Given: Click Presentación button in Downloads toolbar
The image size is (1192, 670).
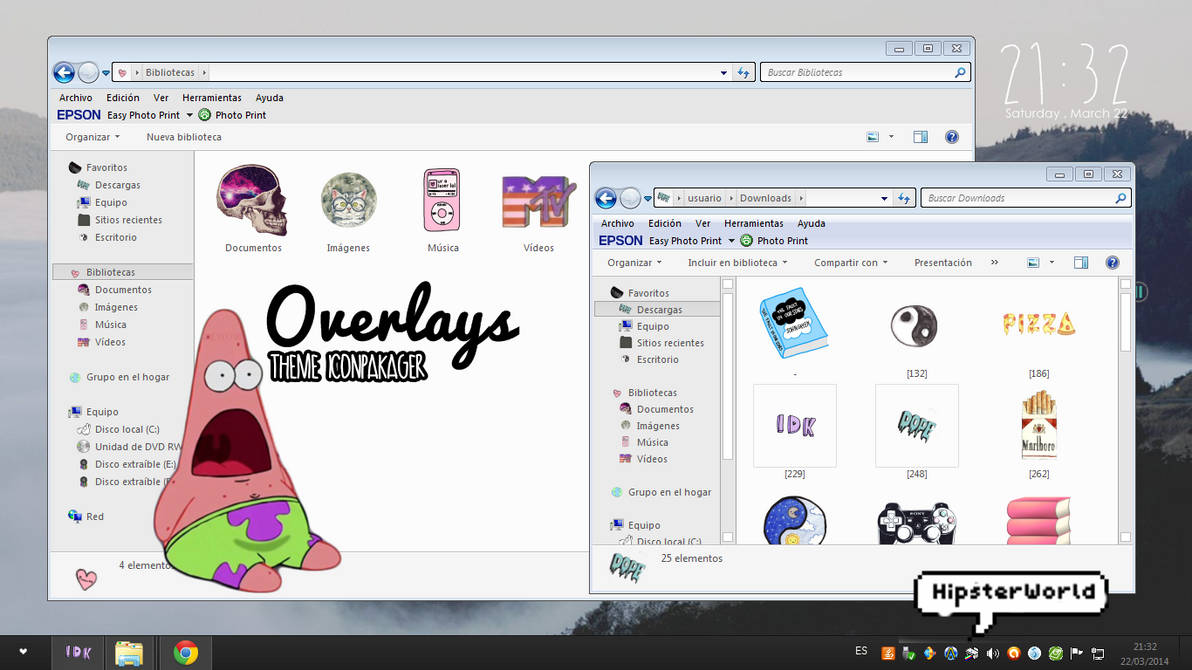Looking at the screenshot, I should tap(943, 262).
